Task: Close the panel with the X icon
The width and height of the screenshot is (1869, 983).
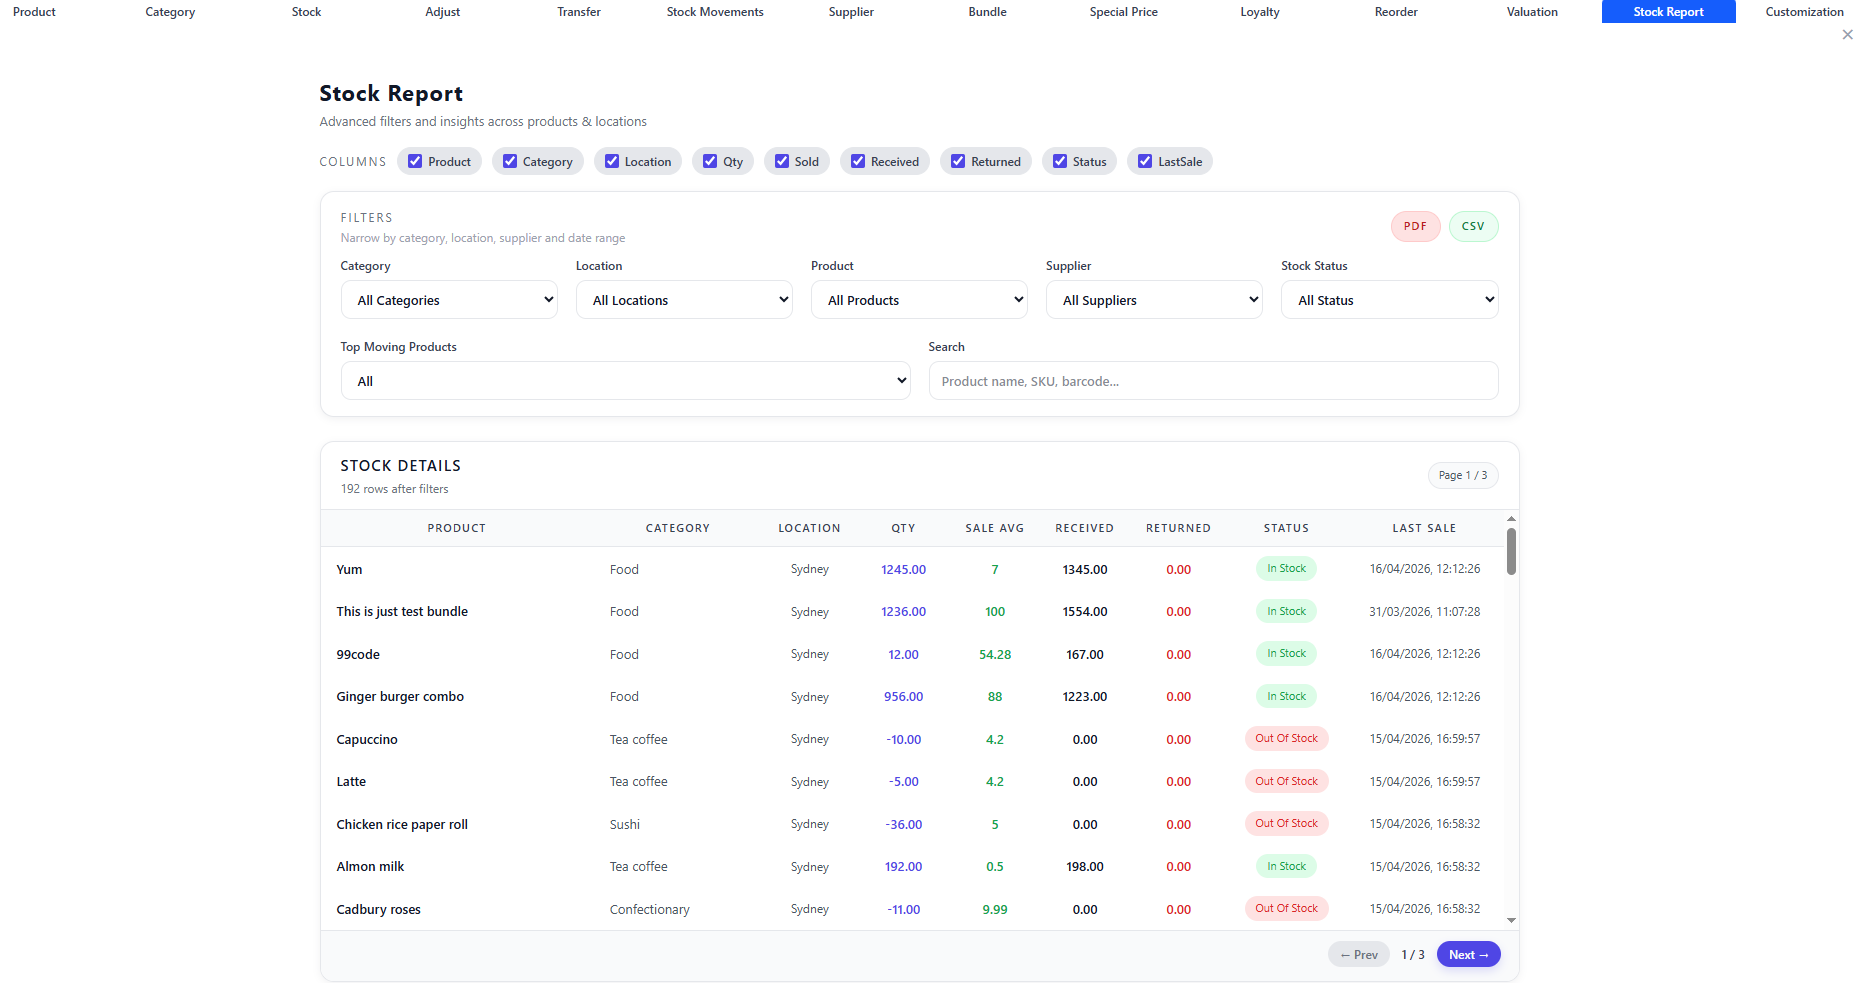Action: point(1847,35)
